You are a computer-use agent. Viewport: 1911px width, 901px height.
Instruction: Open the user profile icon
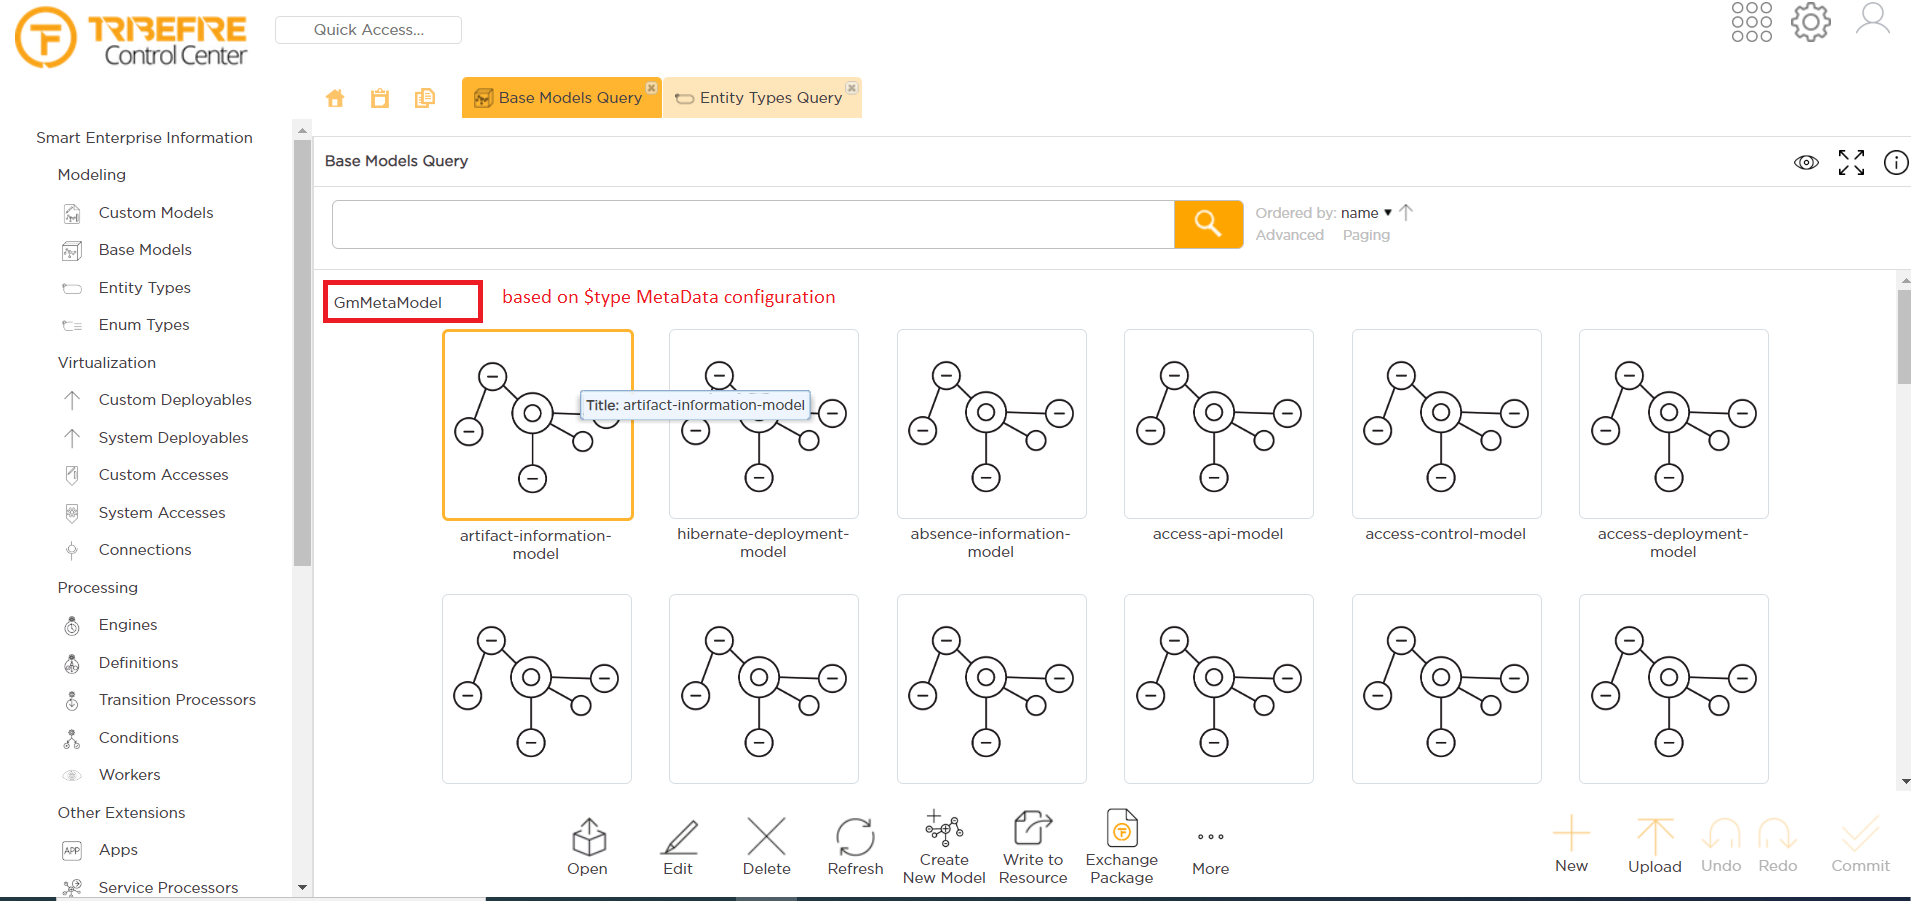tap(1872, 20)
